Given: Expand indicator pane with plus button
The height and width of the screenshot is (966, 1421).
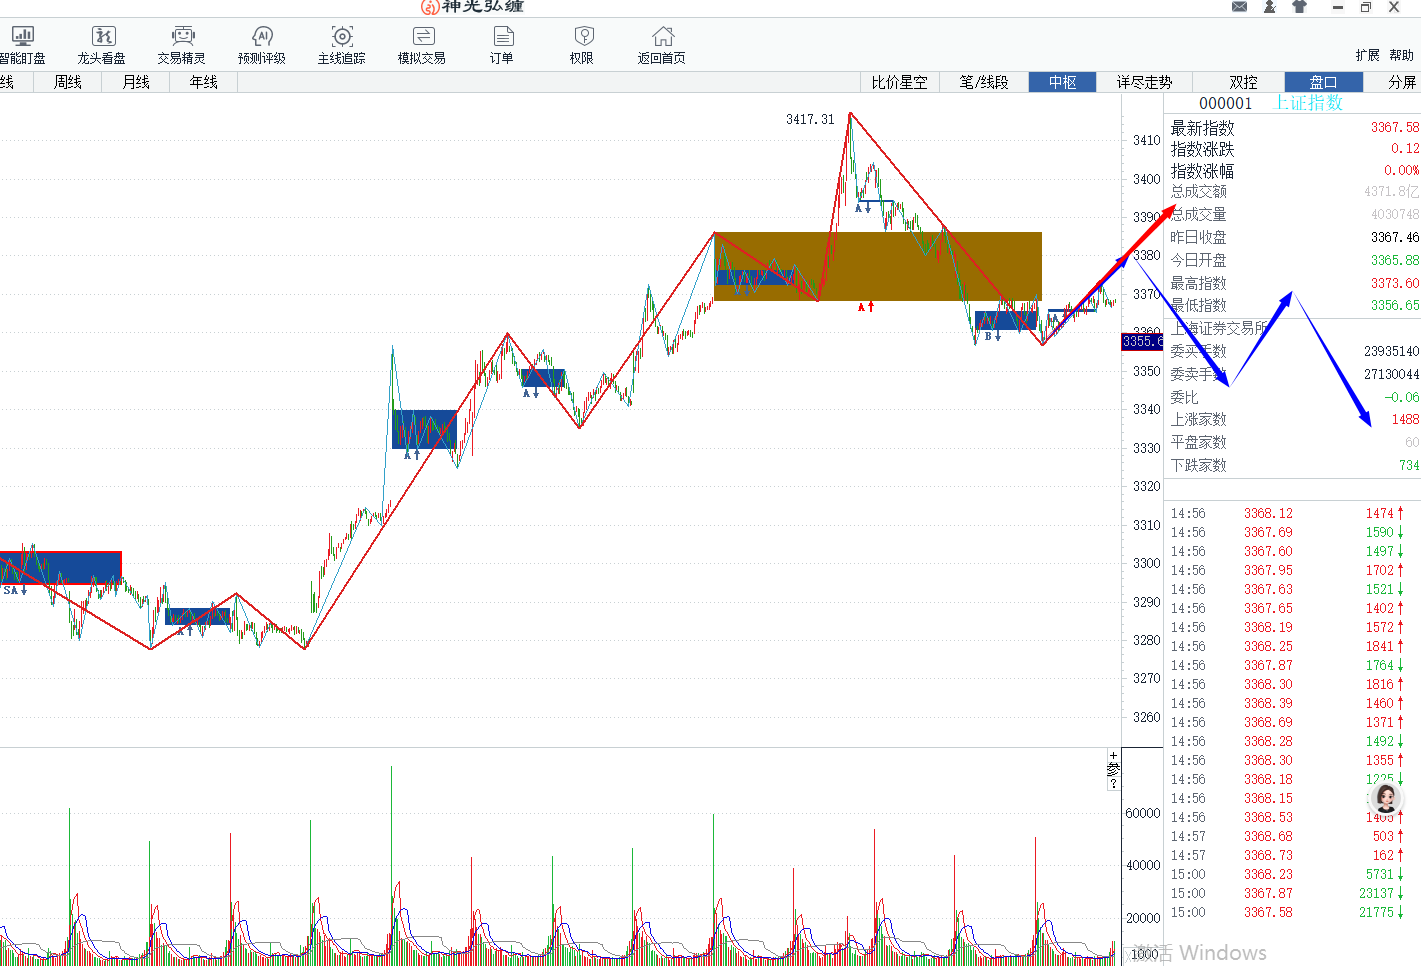Looking at the screenshot, I should (x=1113, y=756).
